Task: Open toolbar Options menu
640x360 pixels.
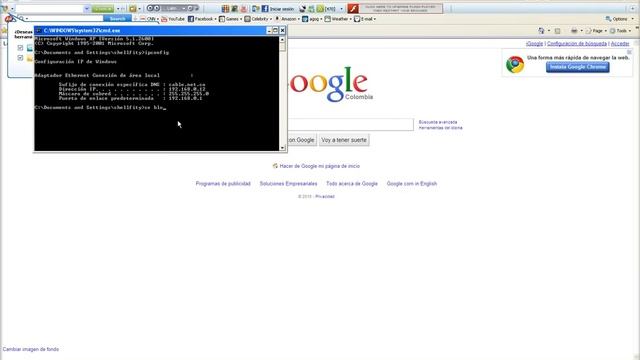Action: tap(619, 19)
